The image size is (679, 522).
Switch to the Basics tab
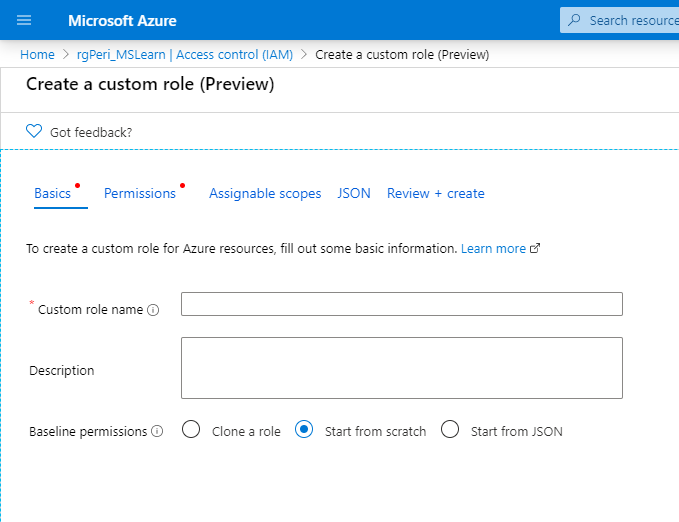pyautogui.click(x=52, y=194)
